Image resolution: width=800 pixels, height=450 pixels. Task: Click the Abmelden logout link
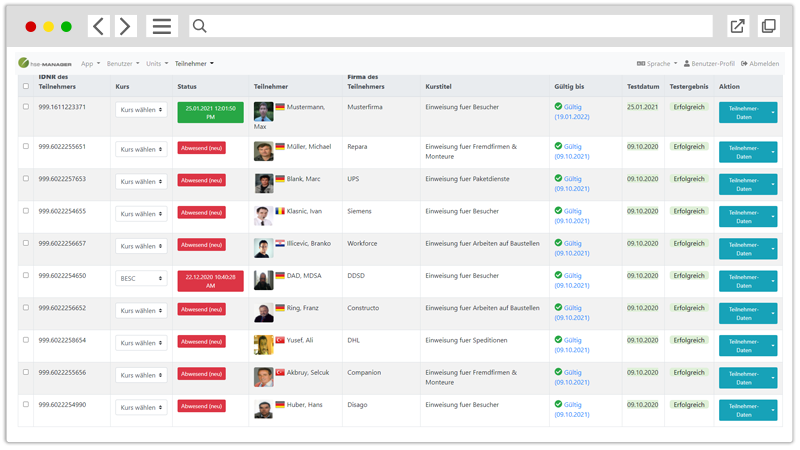(760, 63)
